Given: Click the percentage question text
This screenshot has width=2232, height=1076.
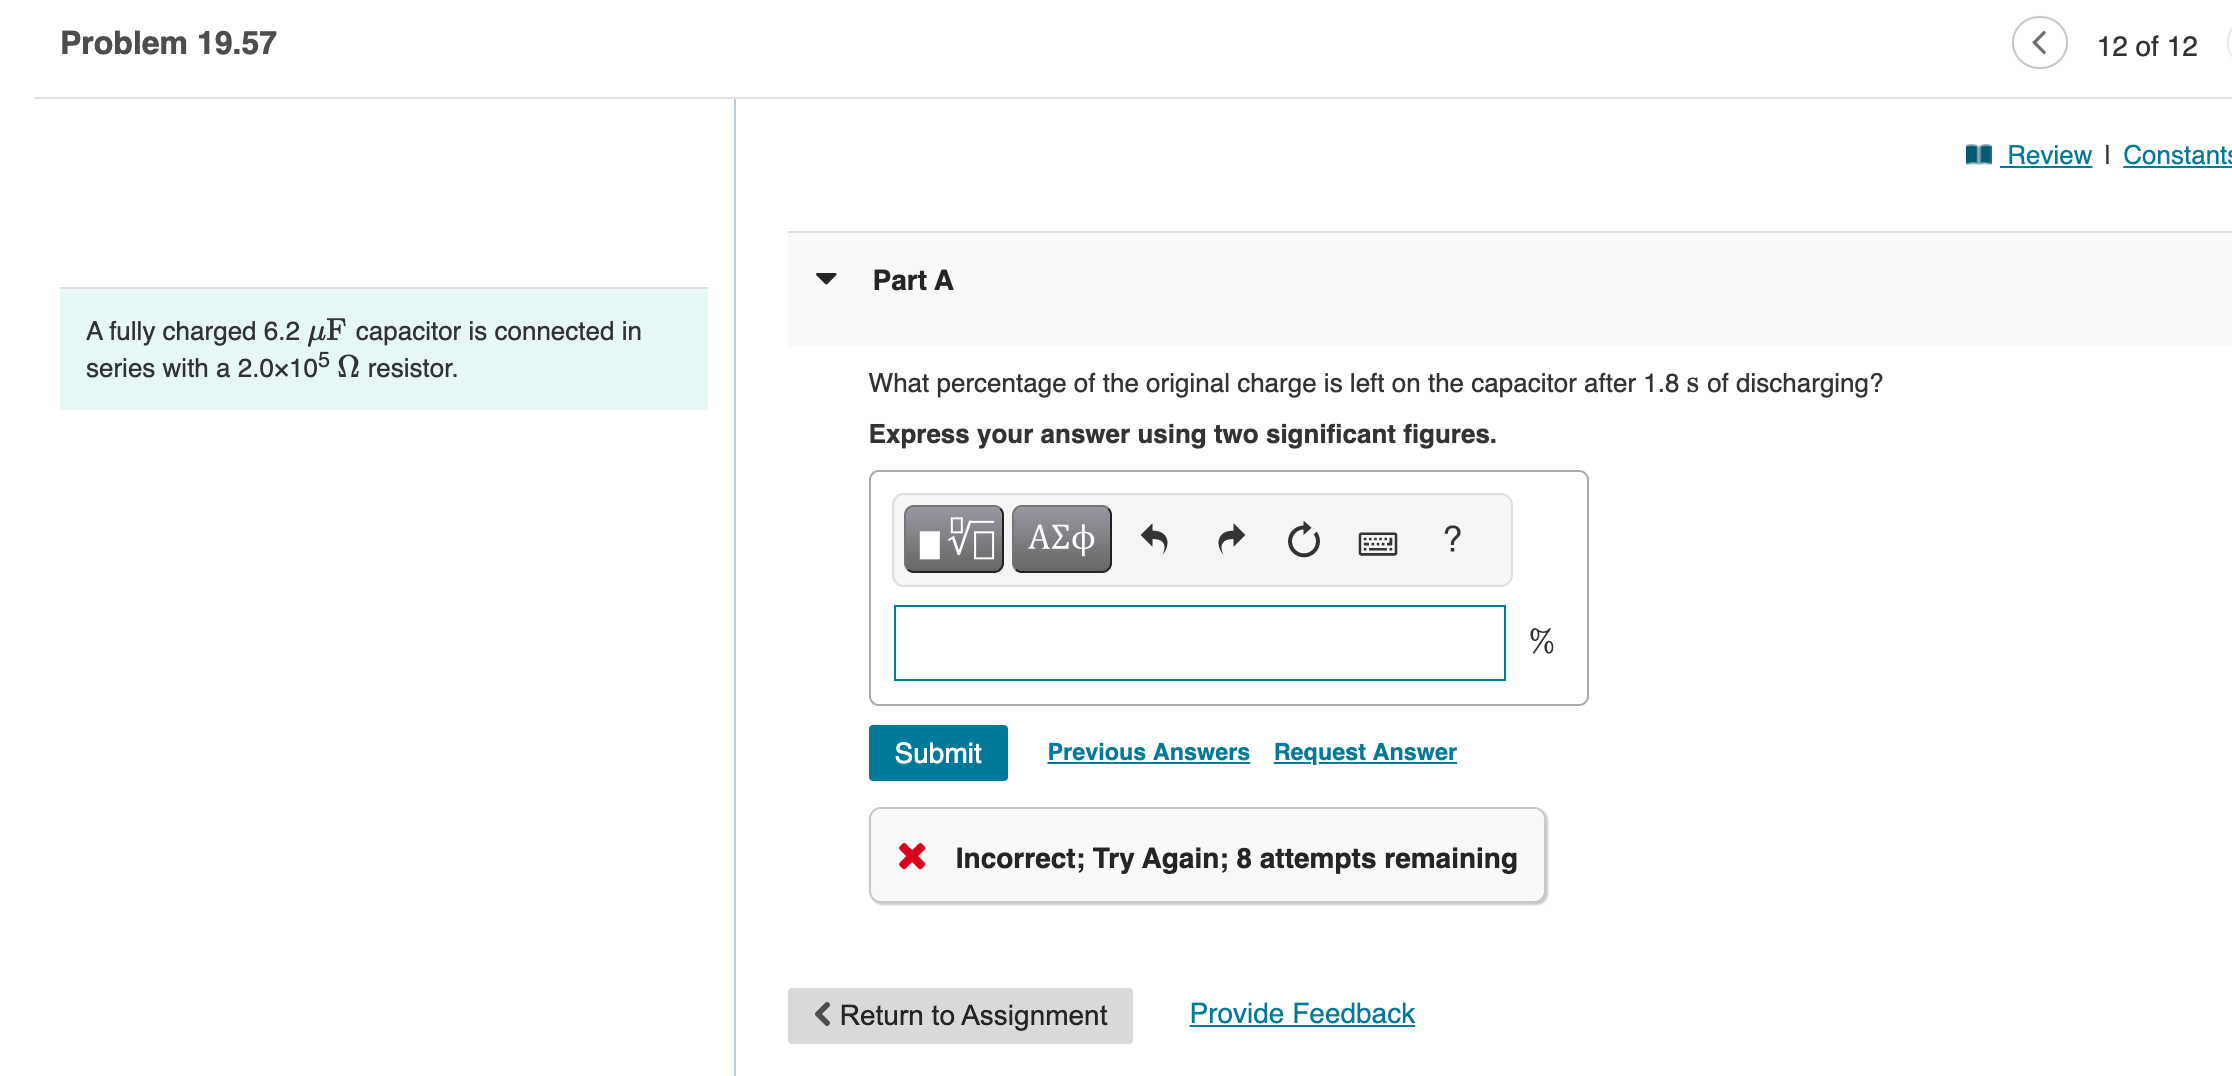Looking at the screenshot, I should pos(1375,383).
